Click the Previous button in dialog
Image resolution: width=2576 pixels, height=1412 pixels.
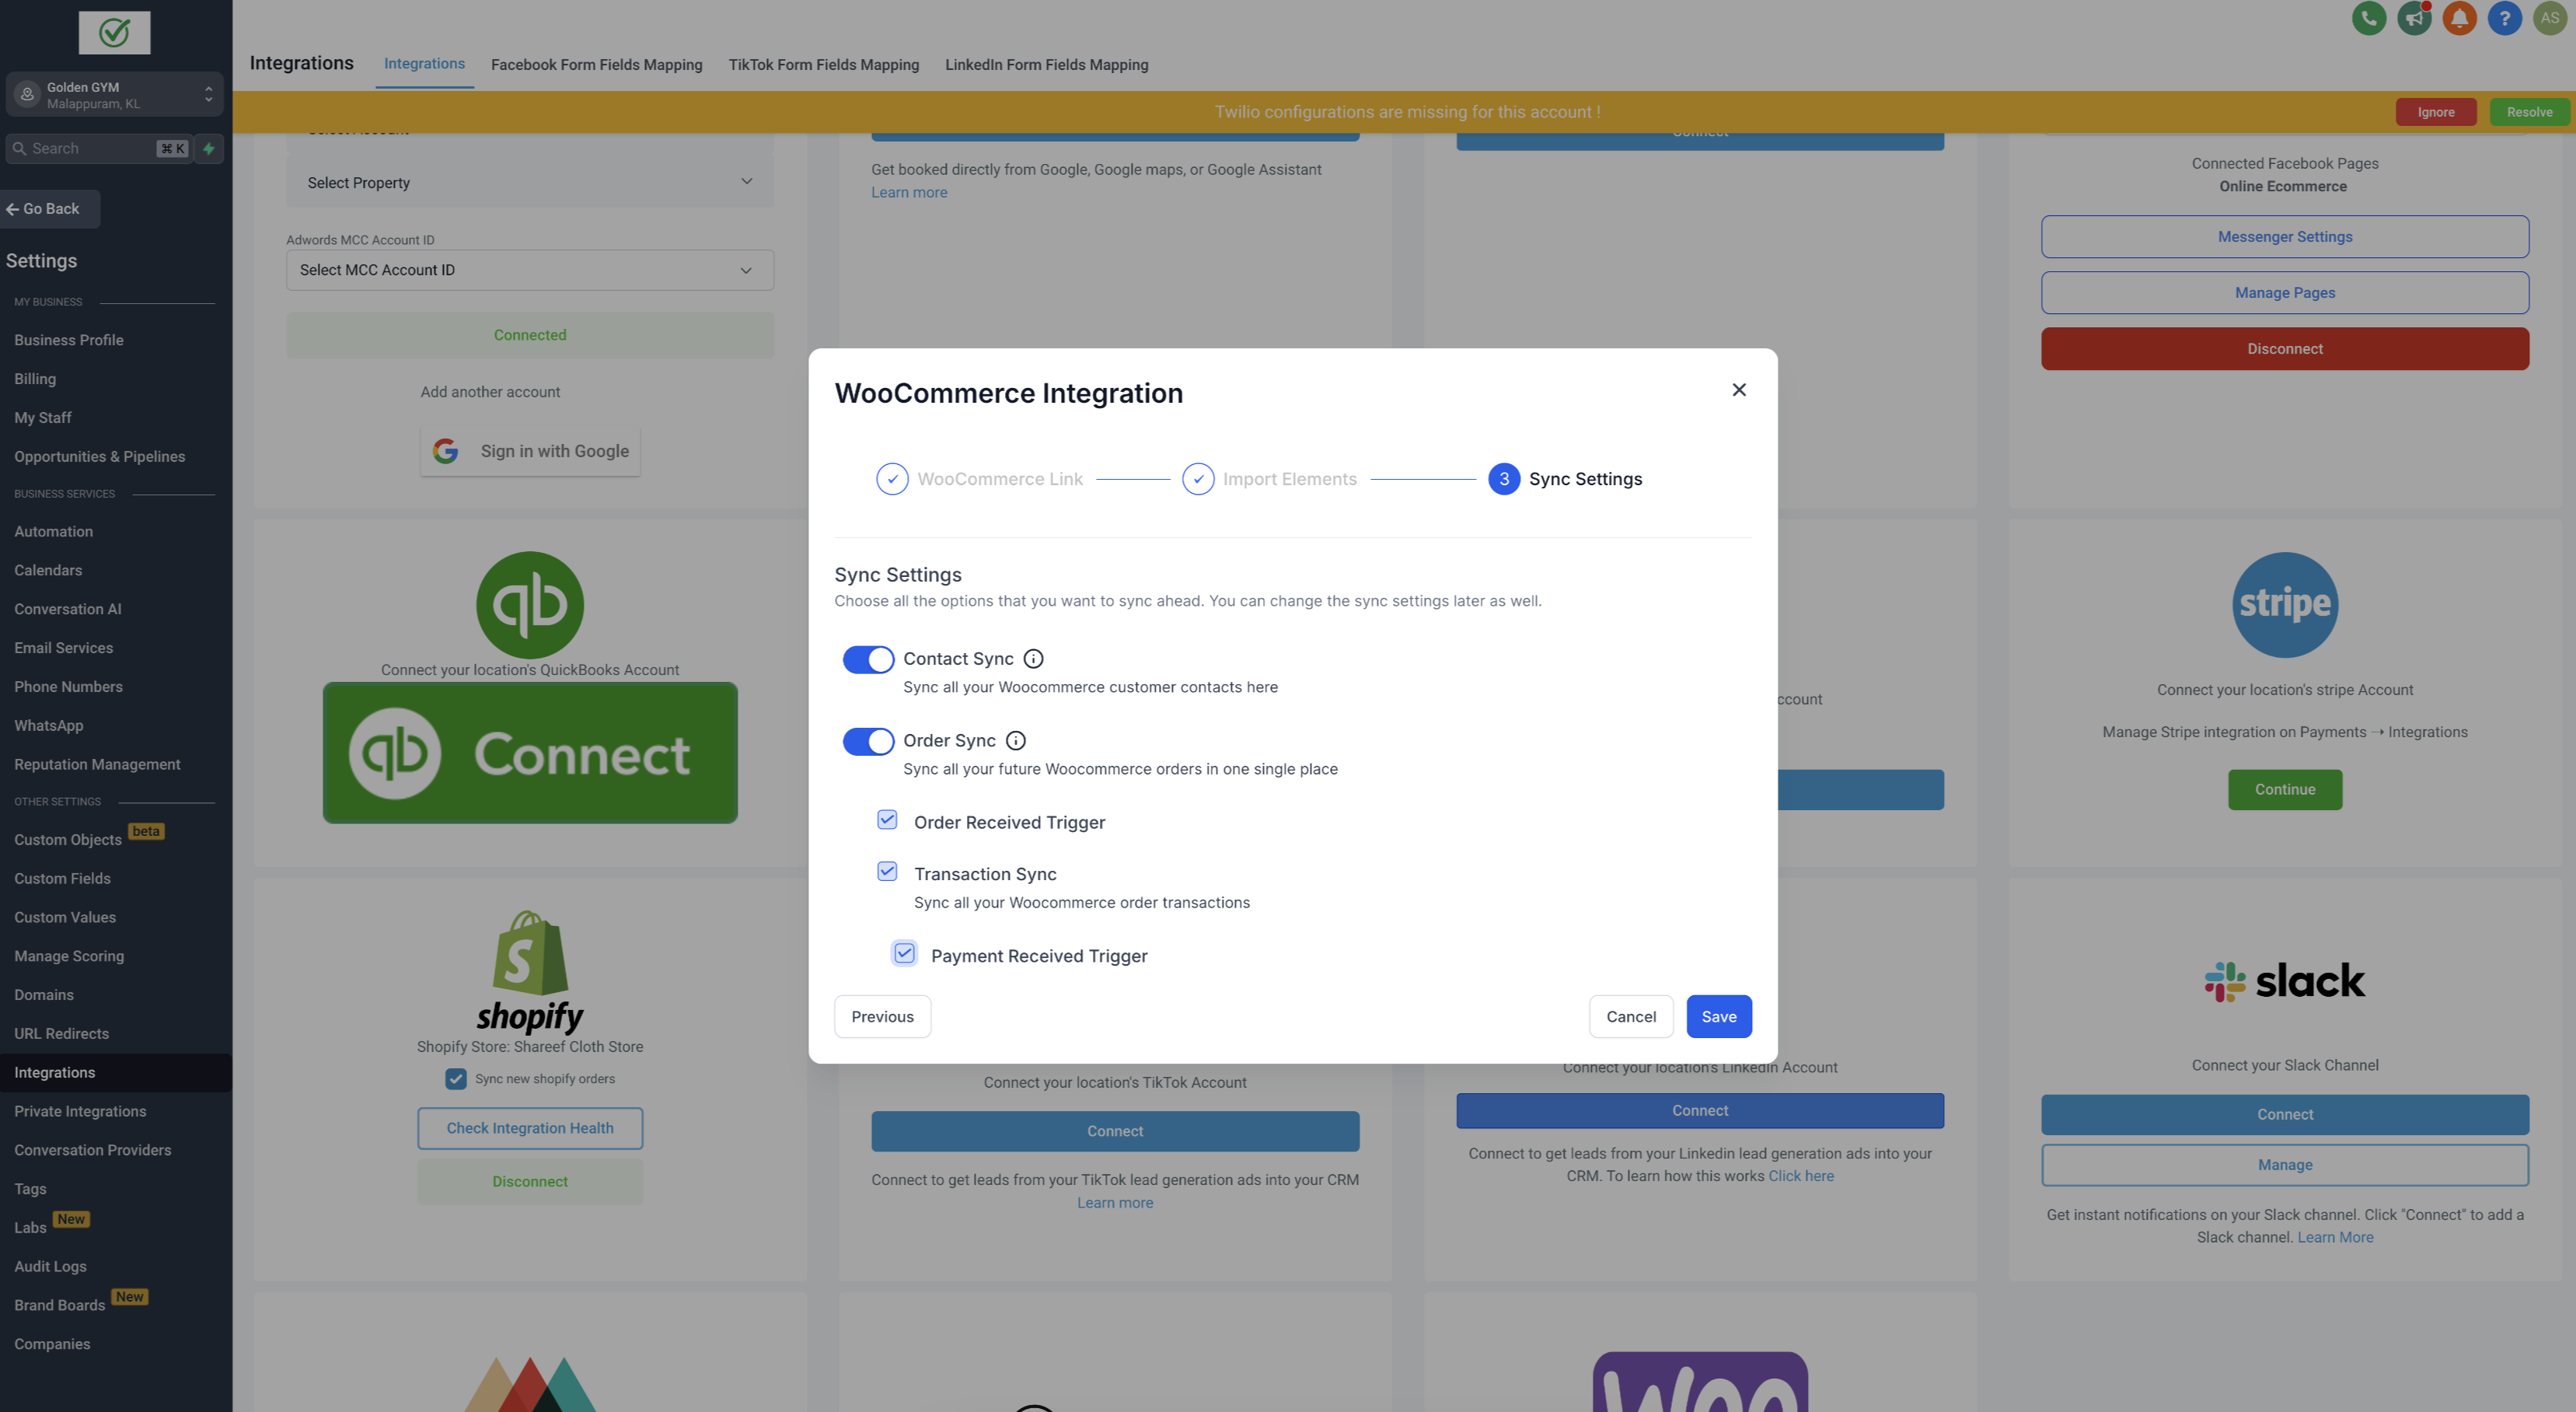882,1016
